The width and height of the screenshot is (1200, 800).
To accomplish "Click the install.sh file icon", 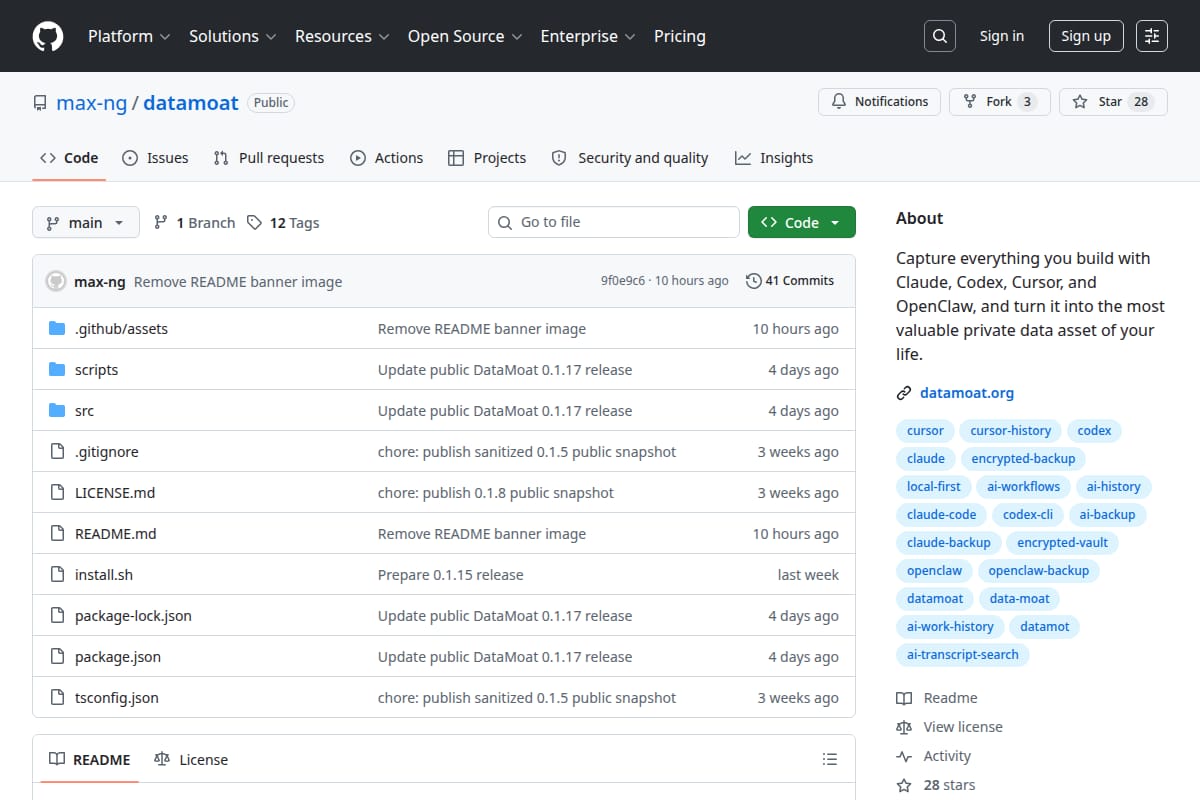I will 57,574.
